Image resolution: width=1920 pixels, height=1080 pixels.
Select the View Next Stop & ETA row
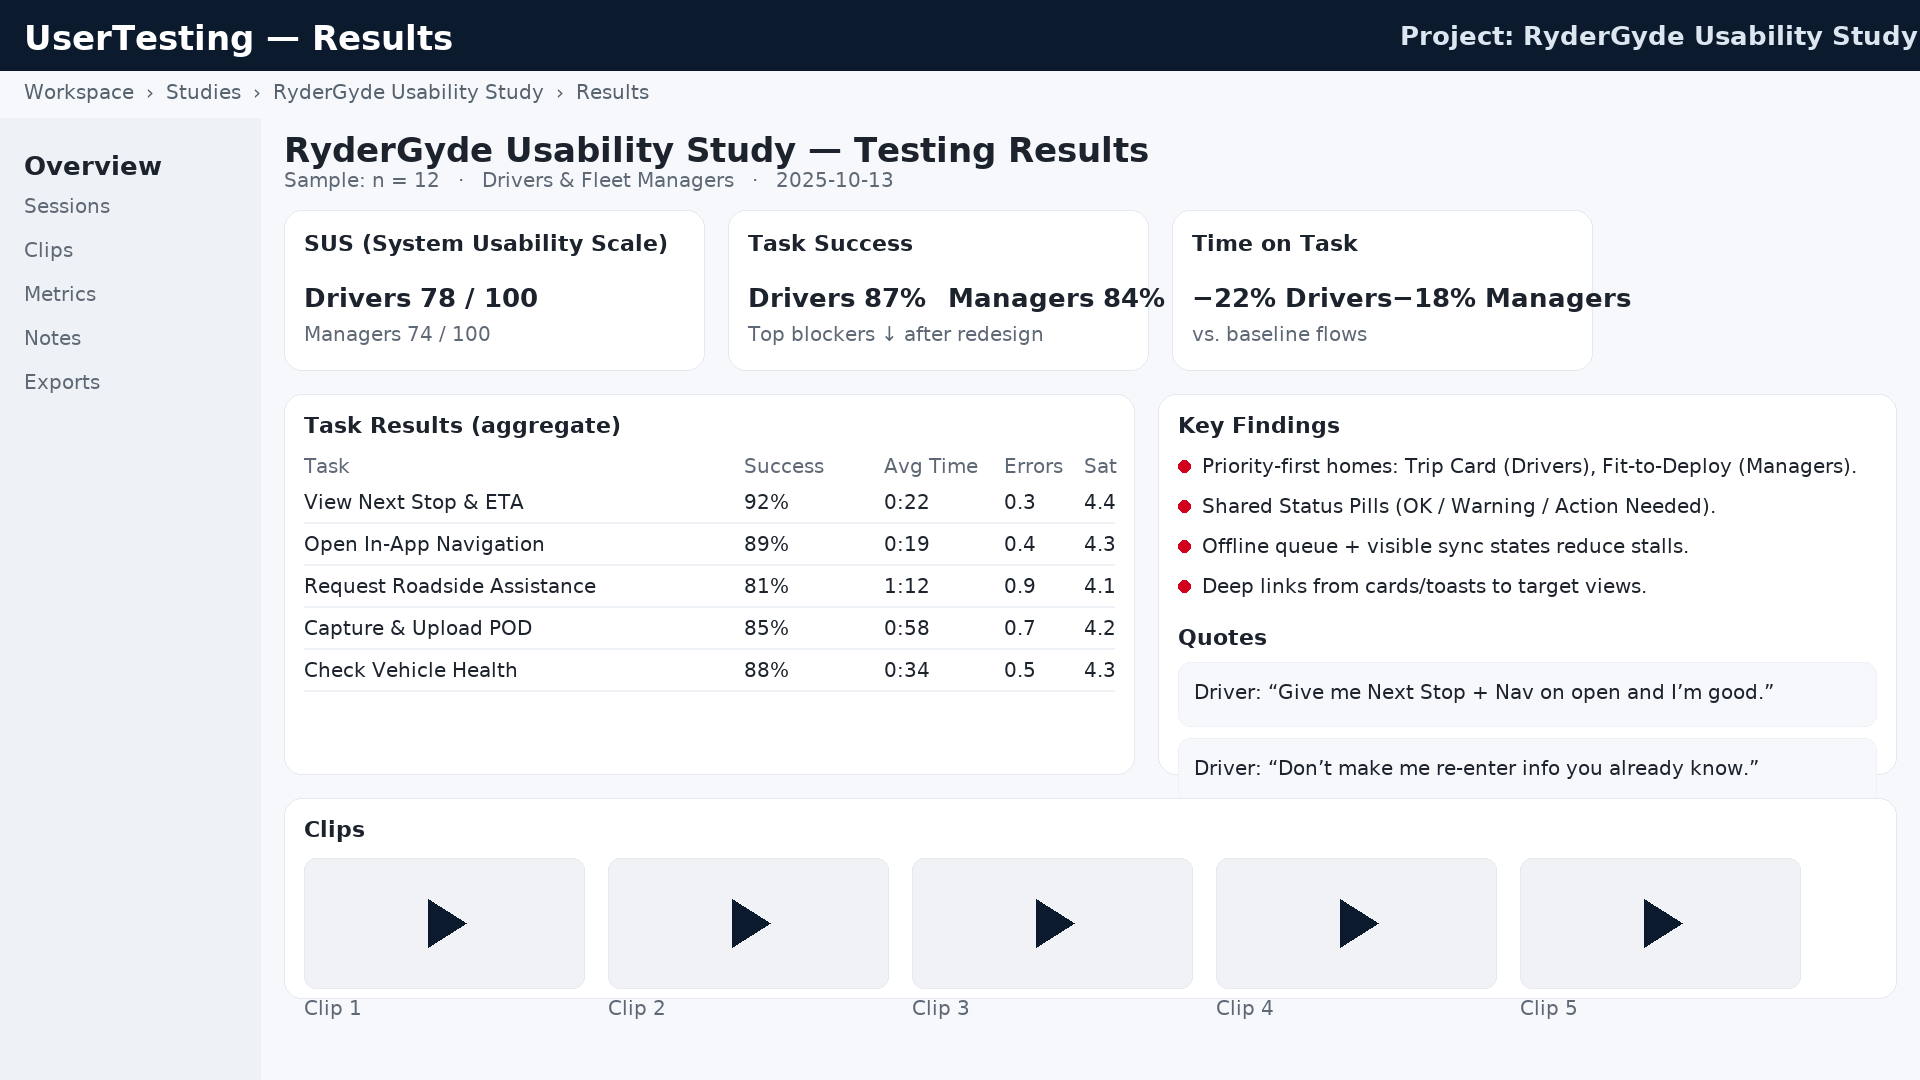coord(414,502)
